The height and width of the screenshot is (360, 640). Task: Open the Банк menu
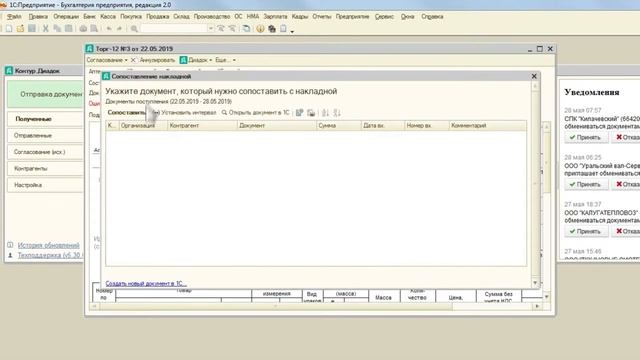coord(89,17)
